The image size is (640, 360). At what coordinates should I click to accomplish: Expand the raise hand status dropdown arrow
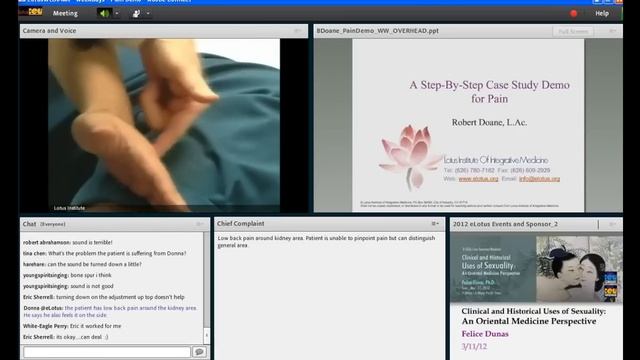click(148, 13)
